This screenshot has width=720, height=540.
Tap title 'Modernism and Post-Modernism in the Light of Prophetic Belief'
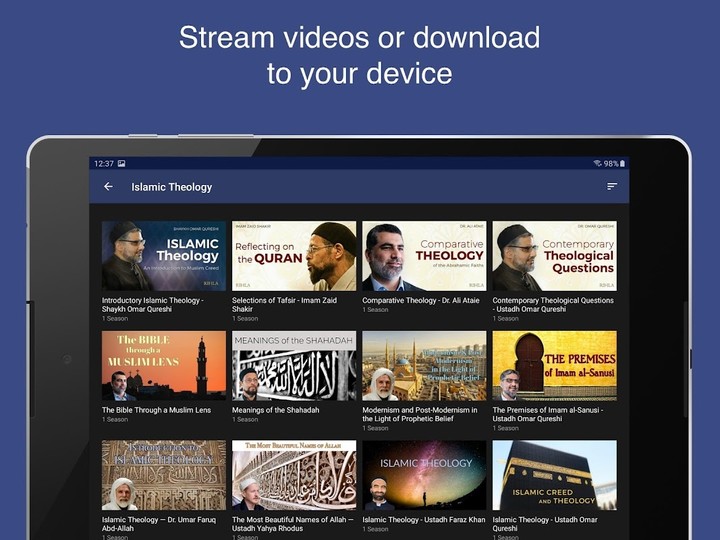click(x=420, y=414)
